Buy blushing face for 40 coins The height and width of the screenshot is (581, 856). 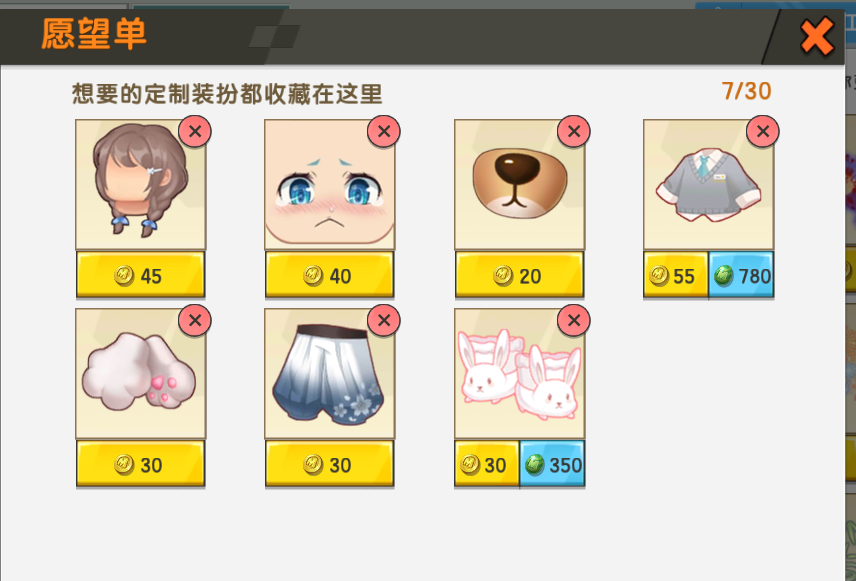[x=329, y=275]
